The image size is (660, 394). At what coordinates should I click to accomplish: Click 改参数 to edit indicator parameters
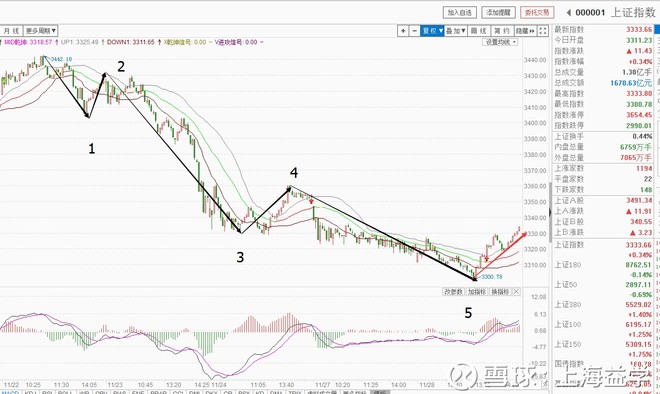click(x=453, y=291)
